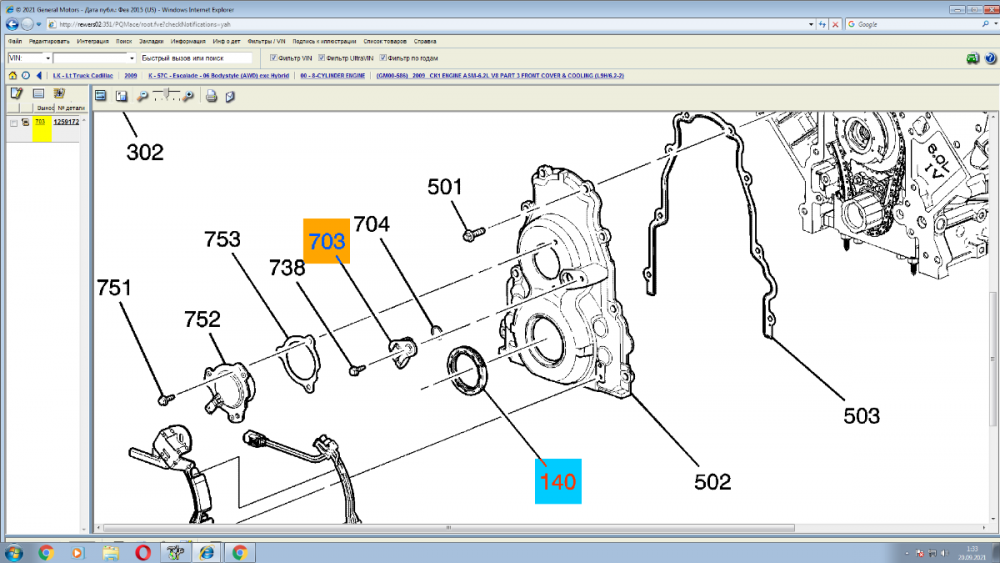Click the LK - Lt Truck Cadillac link
1000x563 pixels.
(x=81, y=76)
